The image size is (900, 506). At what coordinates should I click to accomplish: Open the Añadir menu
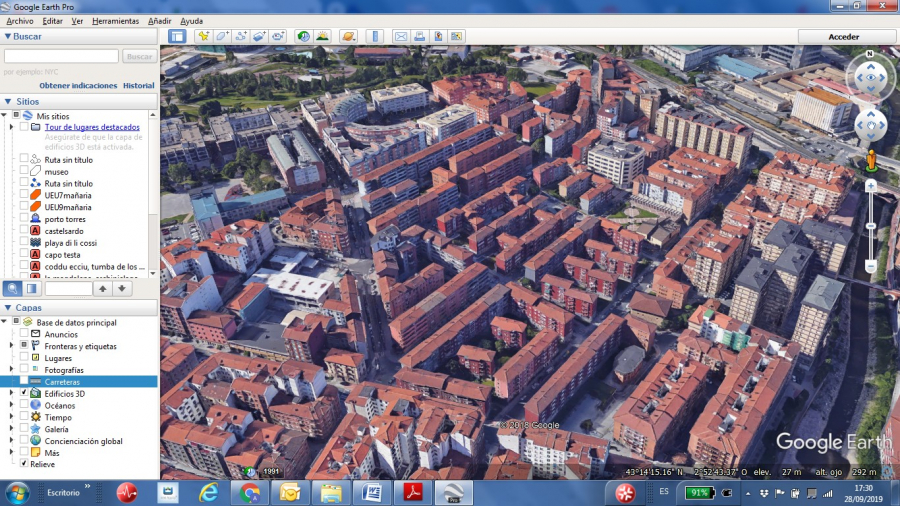coord(159,21)
